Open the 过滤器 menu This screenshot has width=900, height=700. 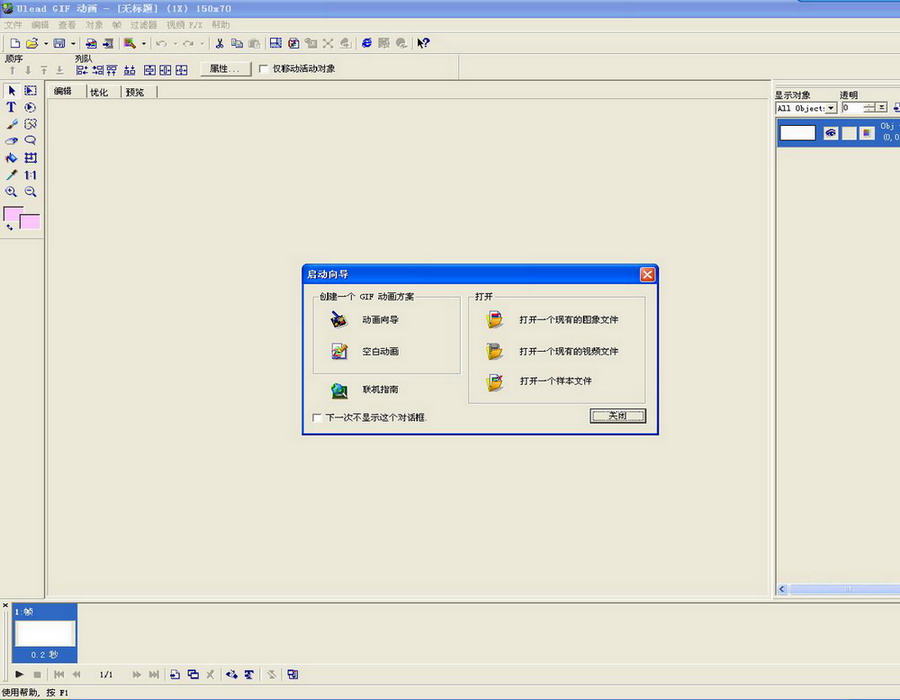point(143,25)
